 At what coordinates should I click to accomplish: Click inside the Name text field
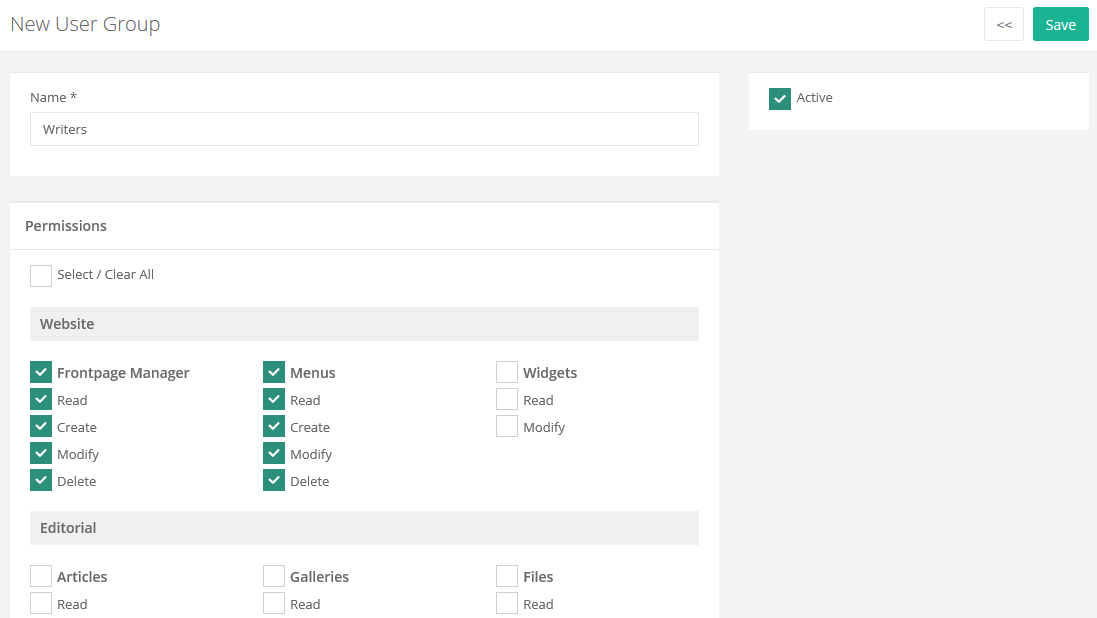(x=364, y=129)
